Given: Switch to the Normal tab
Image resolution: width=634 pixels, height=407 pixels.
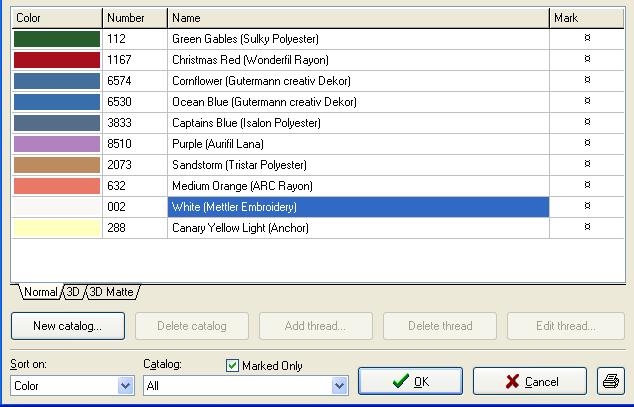Looking at the screenshot, I should point(41,292).
